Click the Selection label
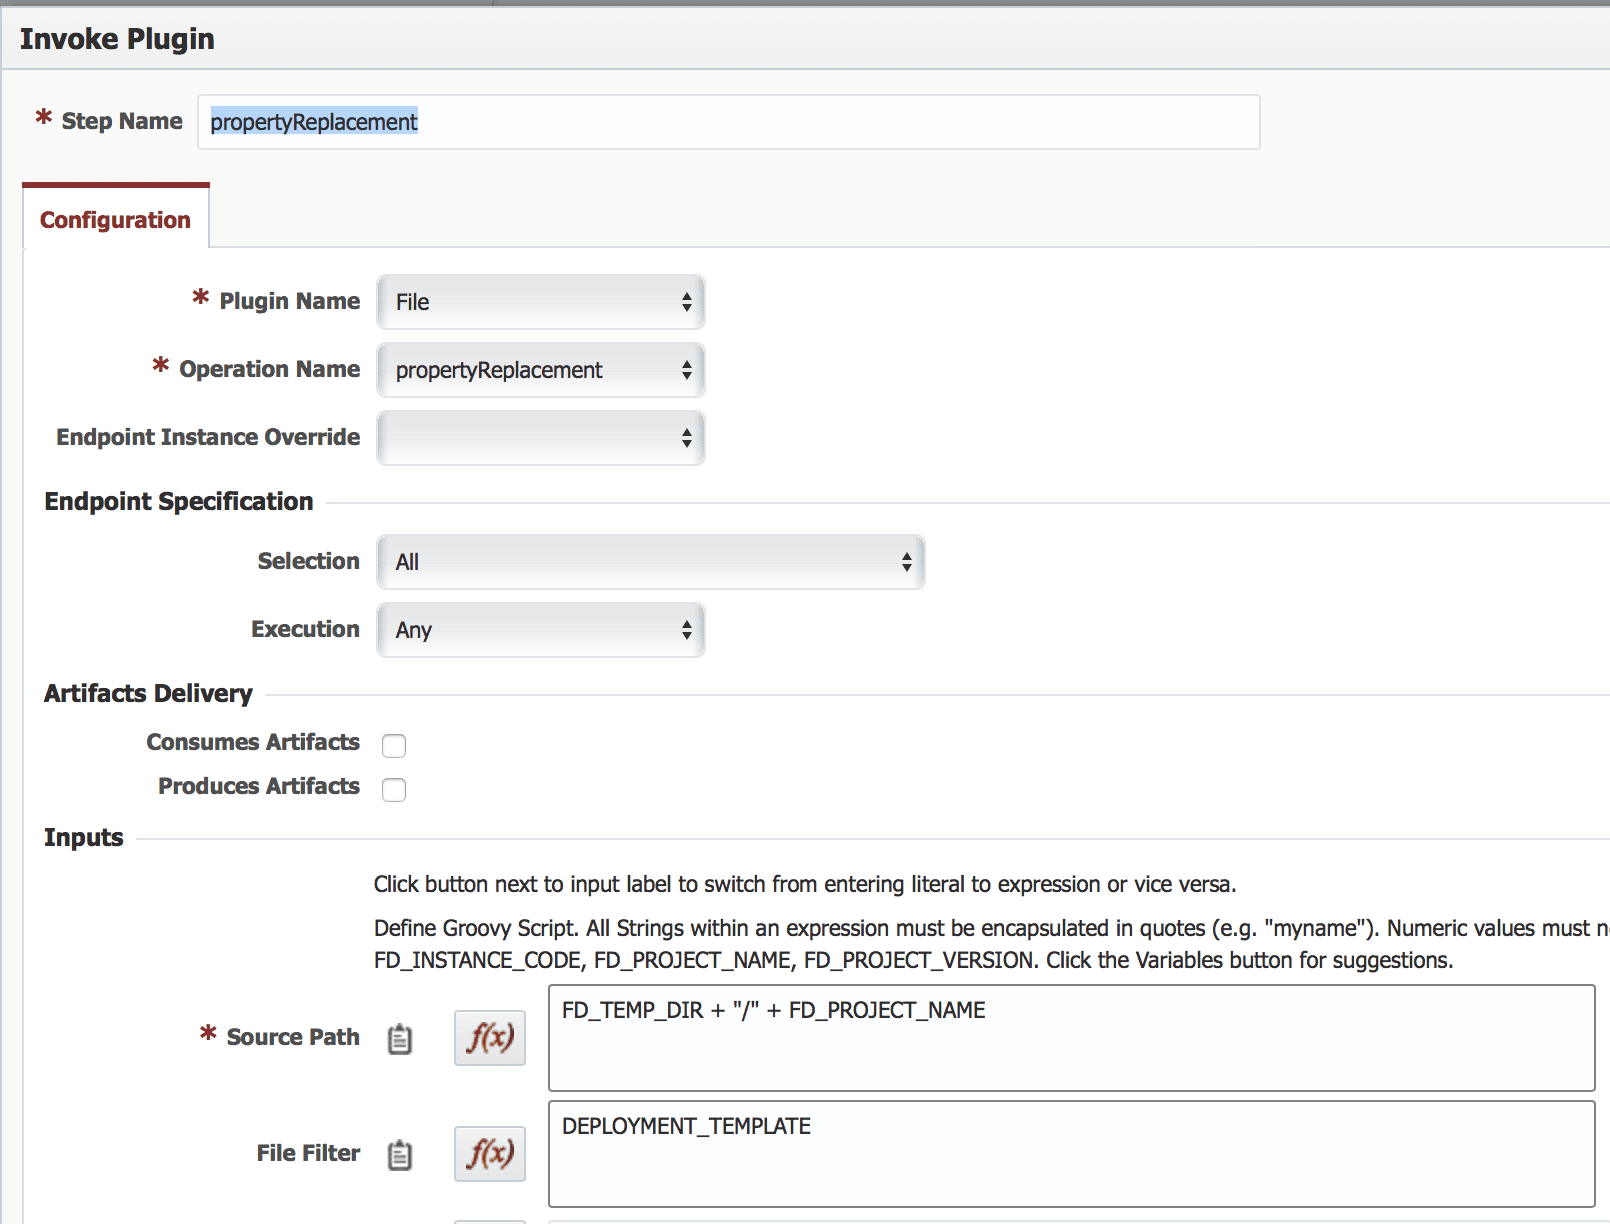 [309, 561]
